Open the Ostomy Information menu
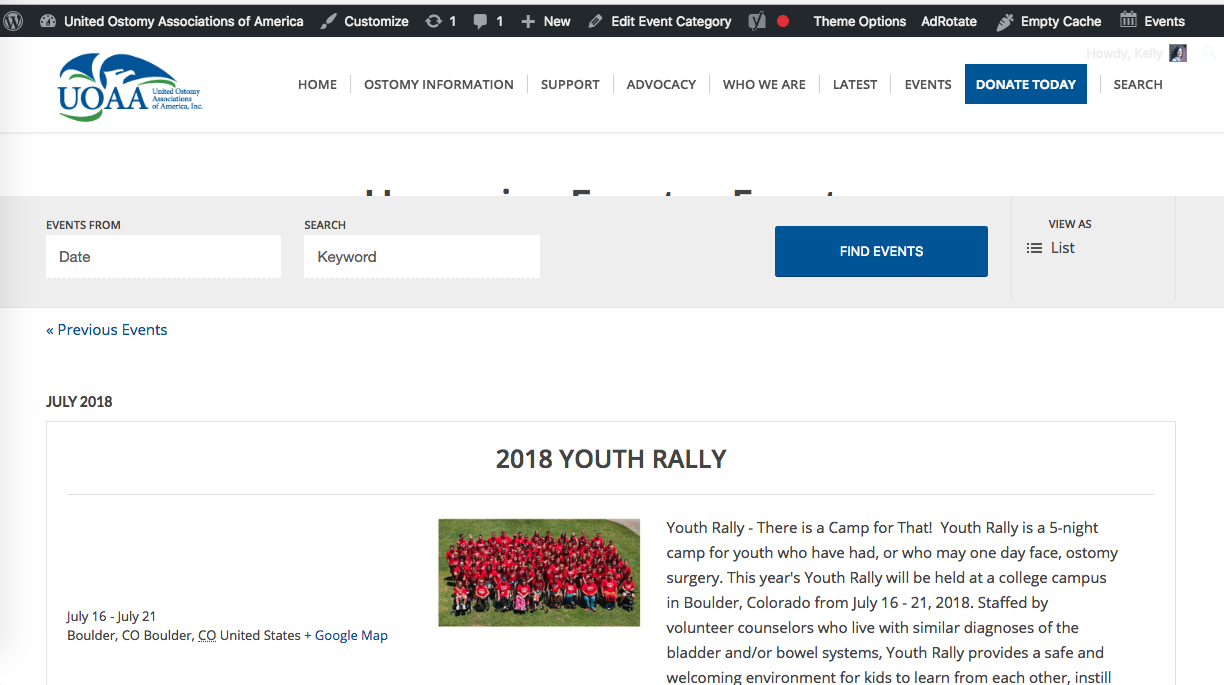This screenshot has height=685, width=1224. click(438, 85)
